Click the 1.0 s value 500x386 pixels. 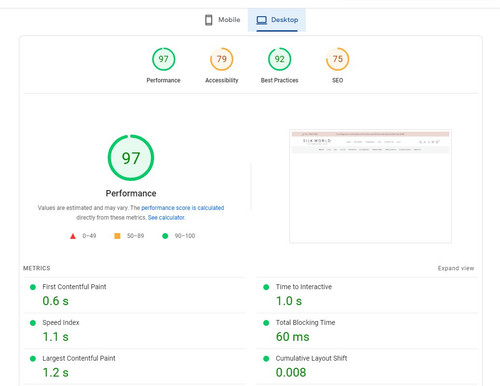[x=289, y=301]
